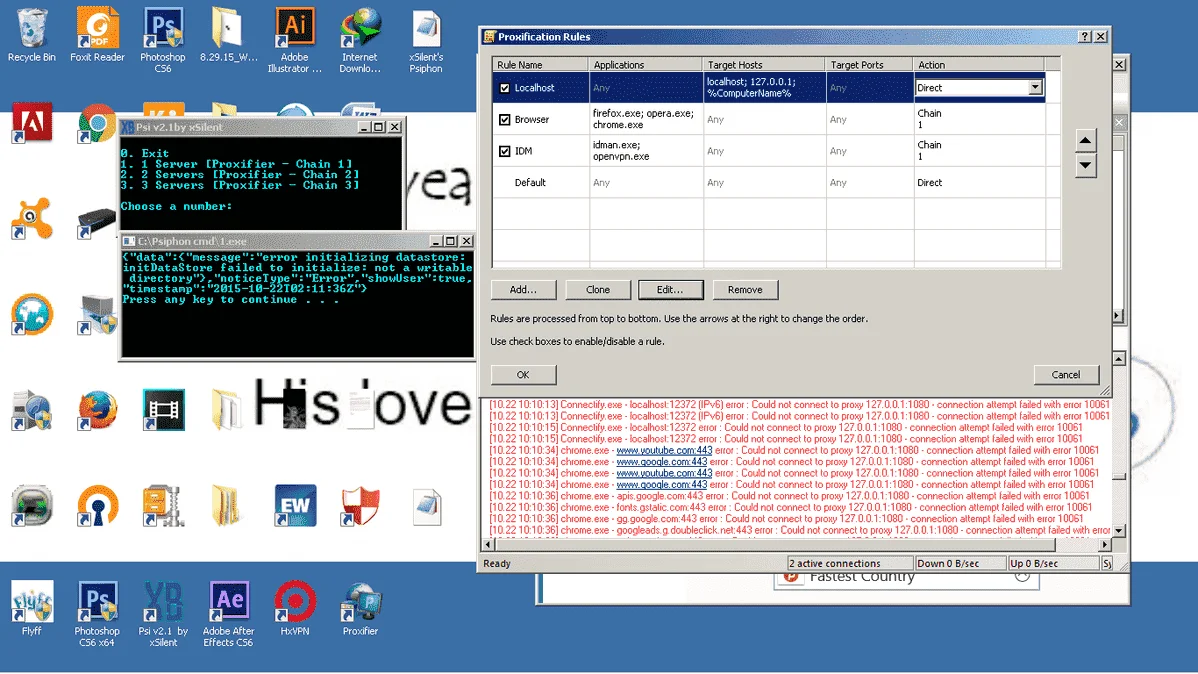The height and width of the screenshot is (674, 1198).
Task: Click the Add... button
Action: [x=523, y=290]
